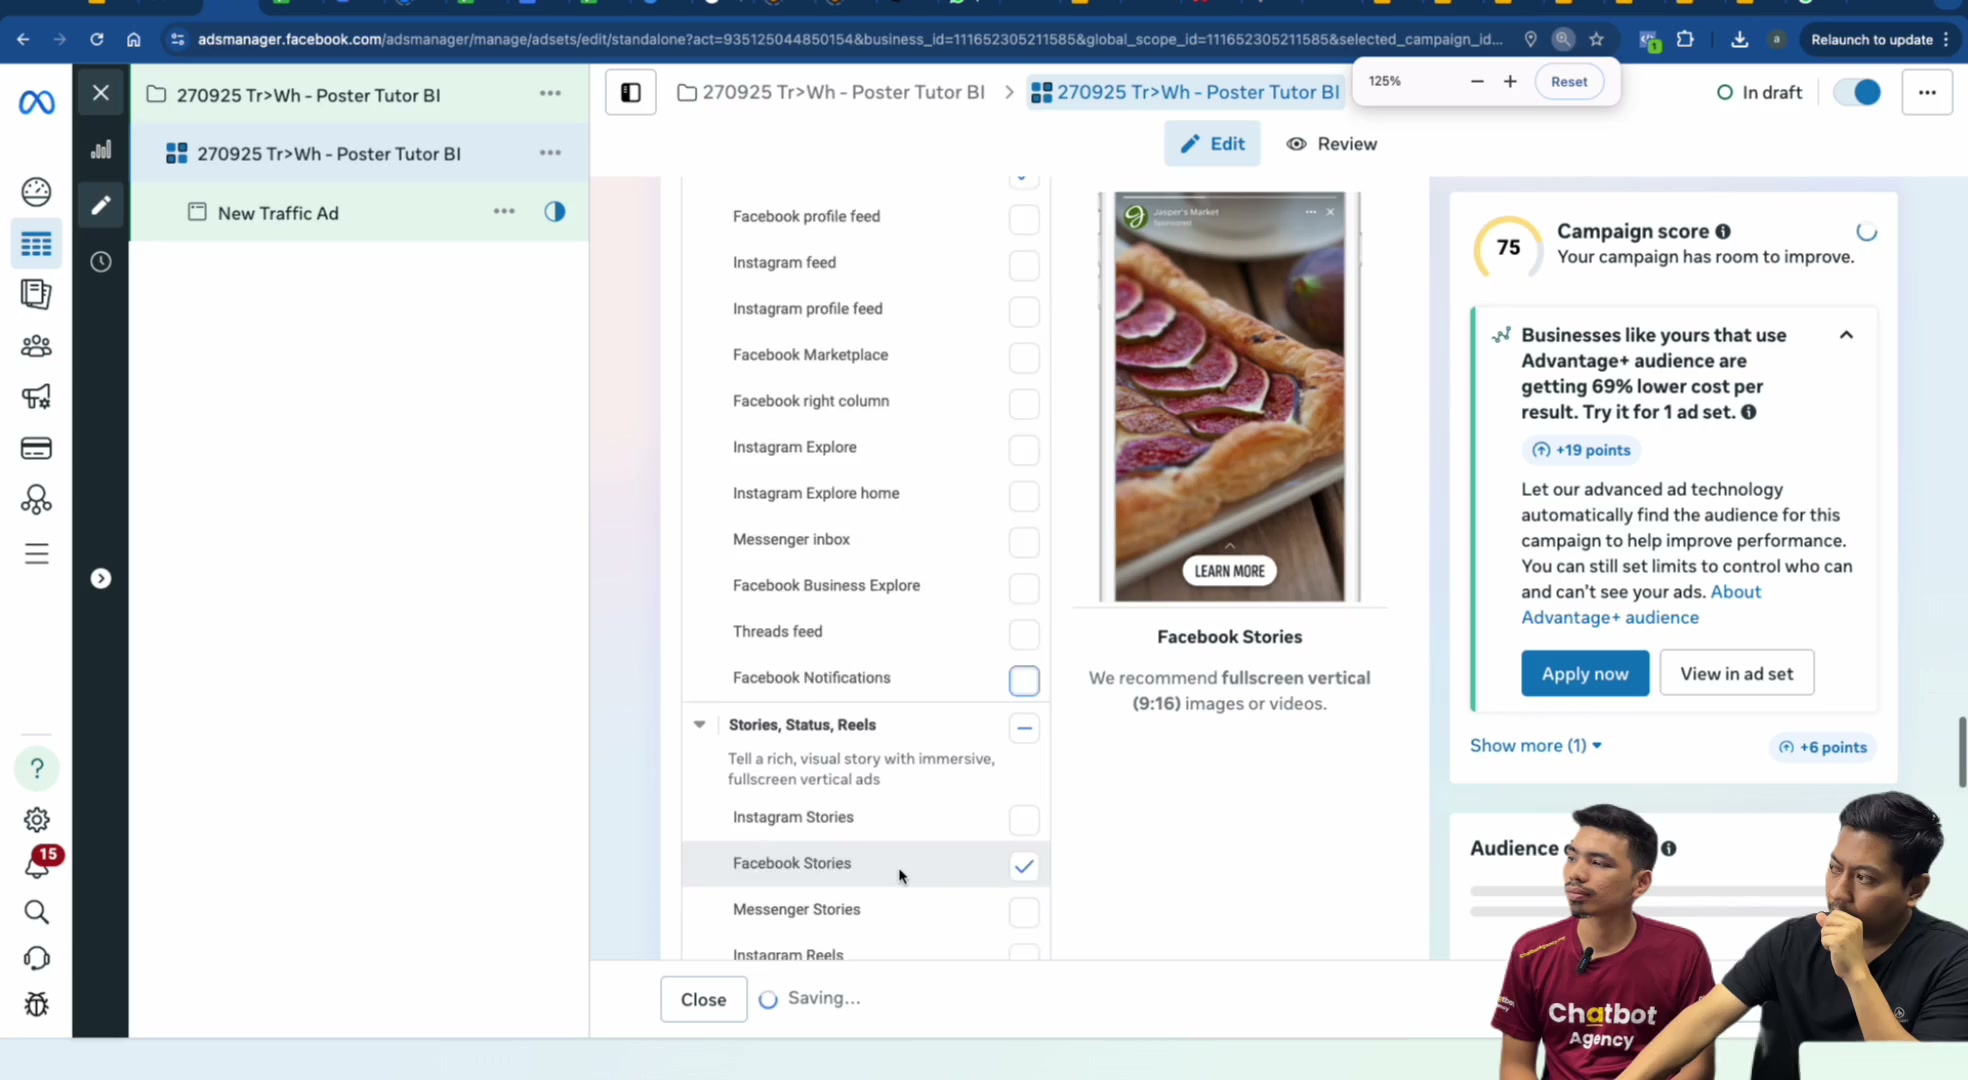This screenshot has width=1968, height=1080.
Task: Click the browser zoom Reset button
Action: pos(1568,82)
